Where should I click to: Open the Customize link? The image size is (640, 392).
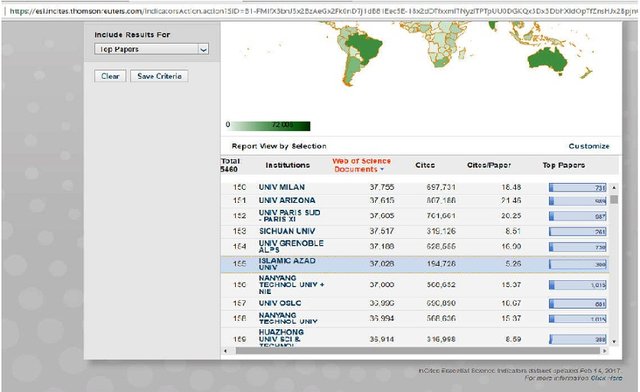[x=589, y=146]
